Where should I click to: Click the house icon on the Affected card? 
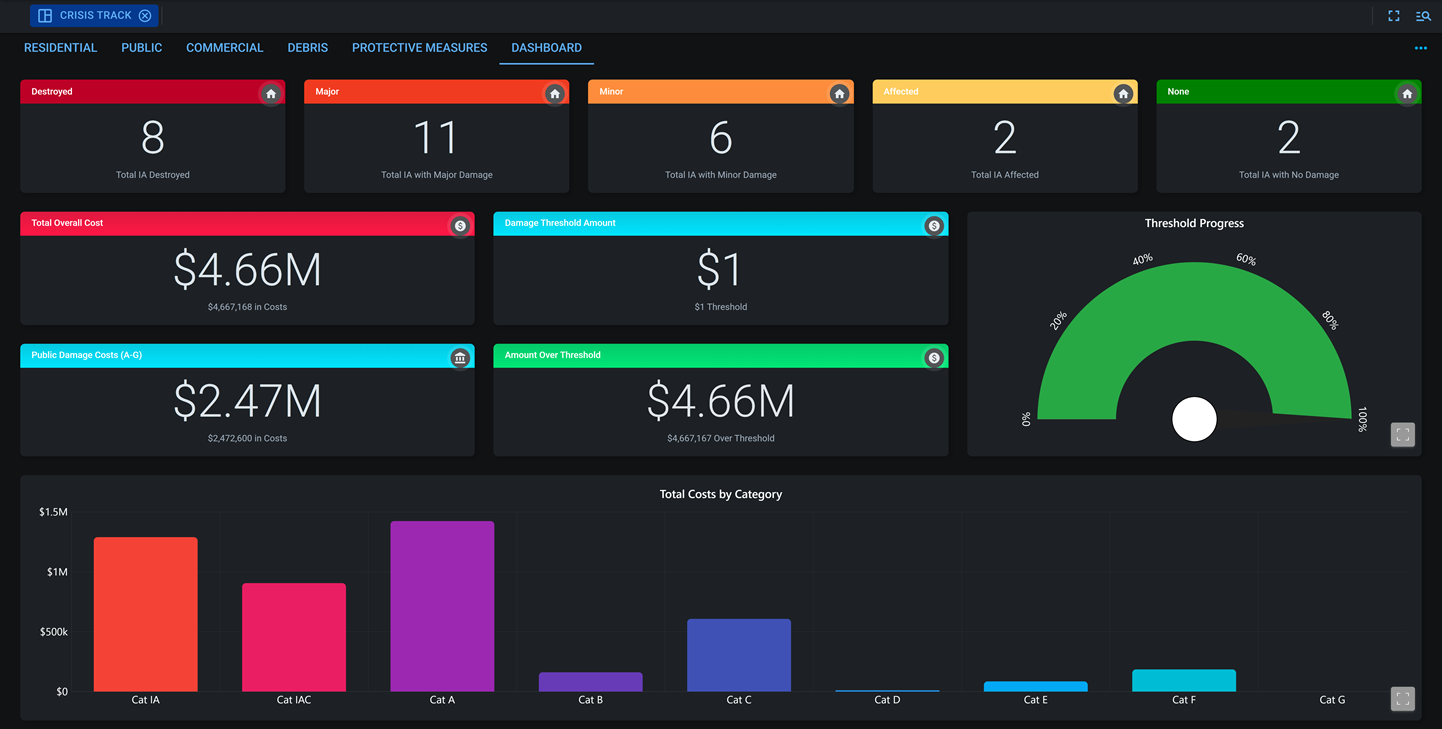click(1122, 92)
